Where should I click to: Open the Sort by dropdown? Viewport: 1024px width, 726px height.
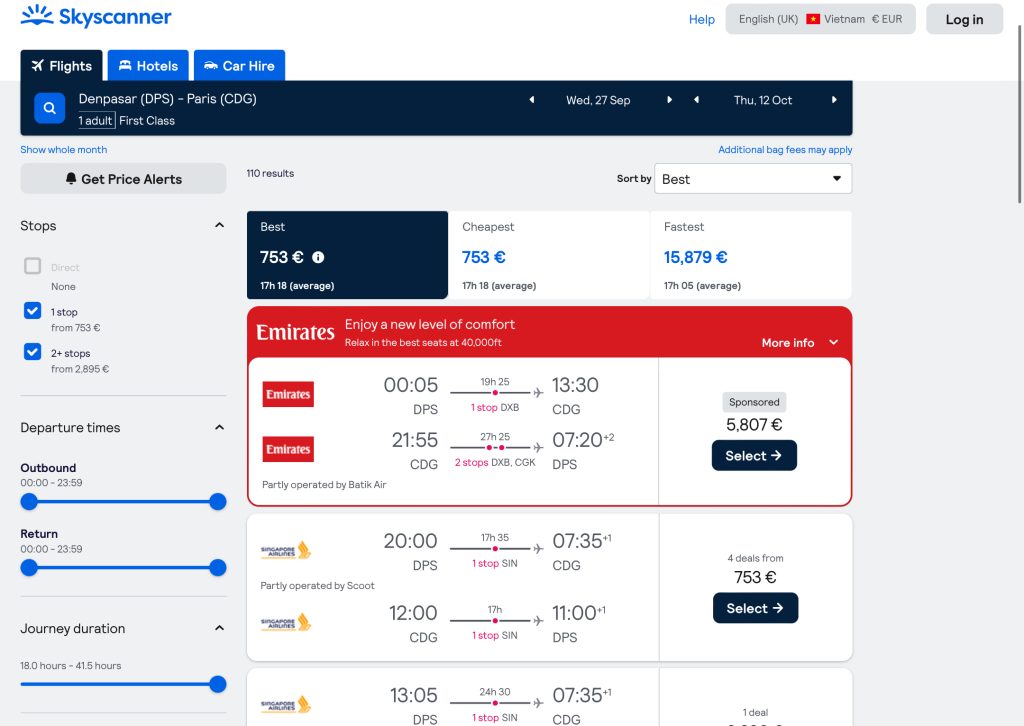pos(752,179)
